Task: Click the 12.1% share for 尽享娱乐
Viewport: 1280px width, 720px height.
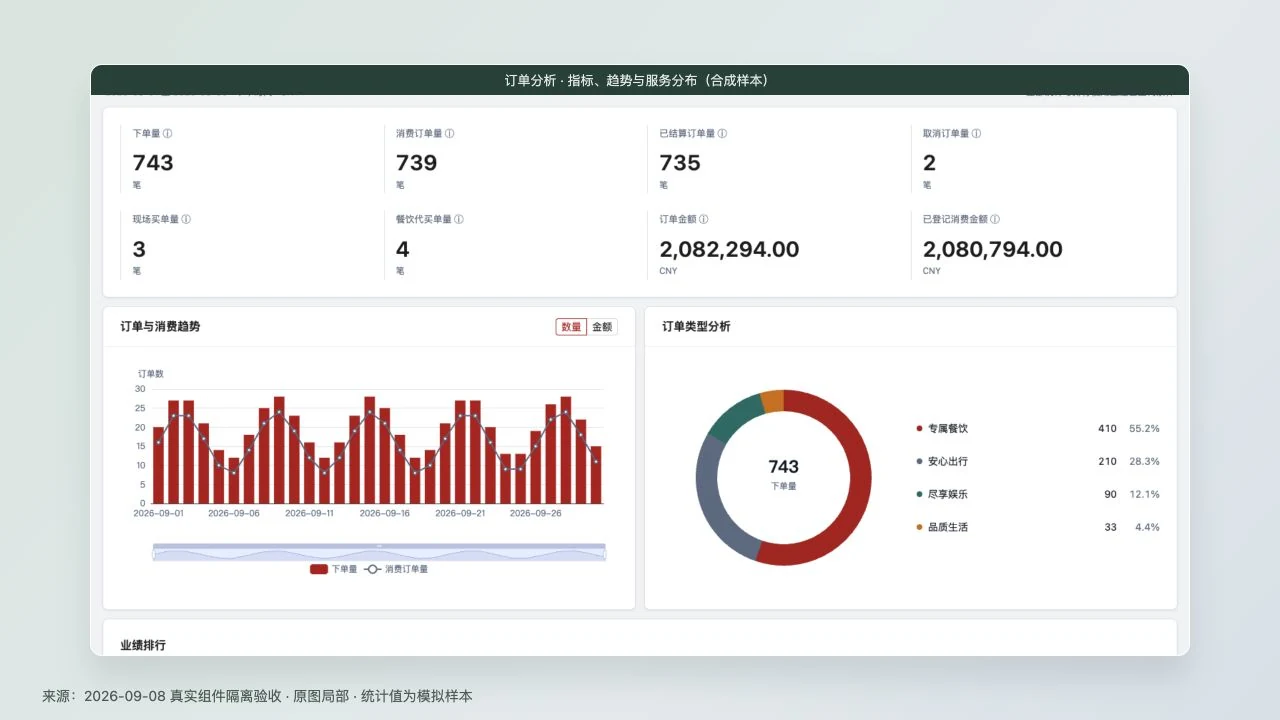Action: [1144, 494]
